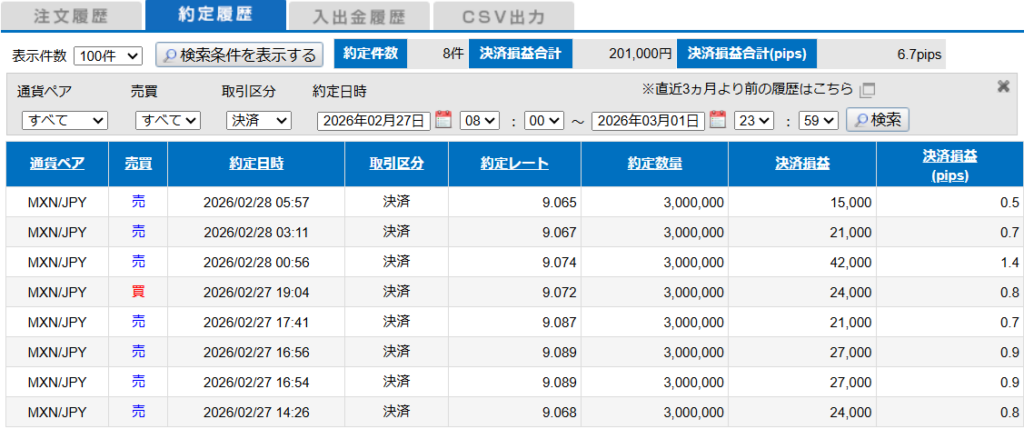
Task: Switch to the 注文履歴 tab
Action: pos(70,16)
